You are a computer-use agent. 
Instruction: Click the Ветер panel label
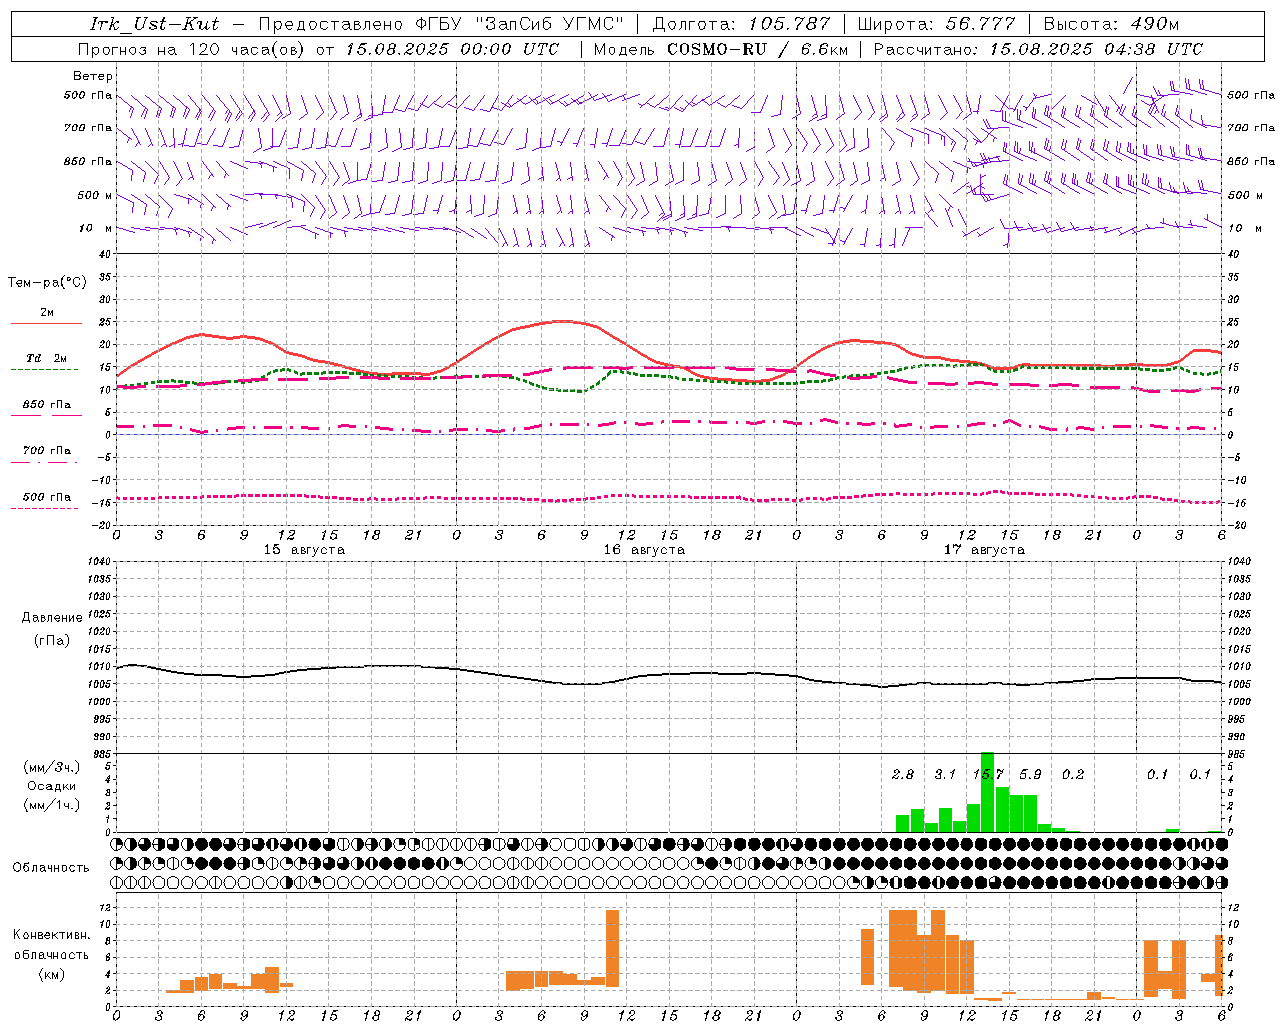(x=93, y=76)
